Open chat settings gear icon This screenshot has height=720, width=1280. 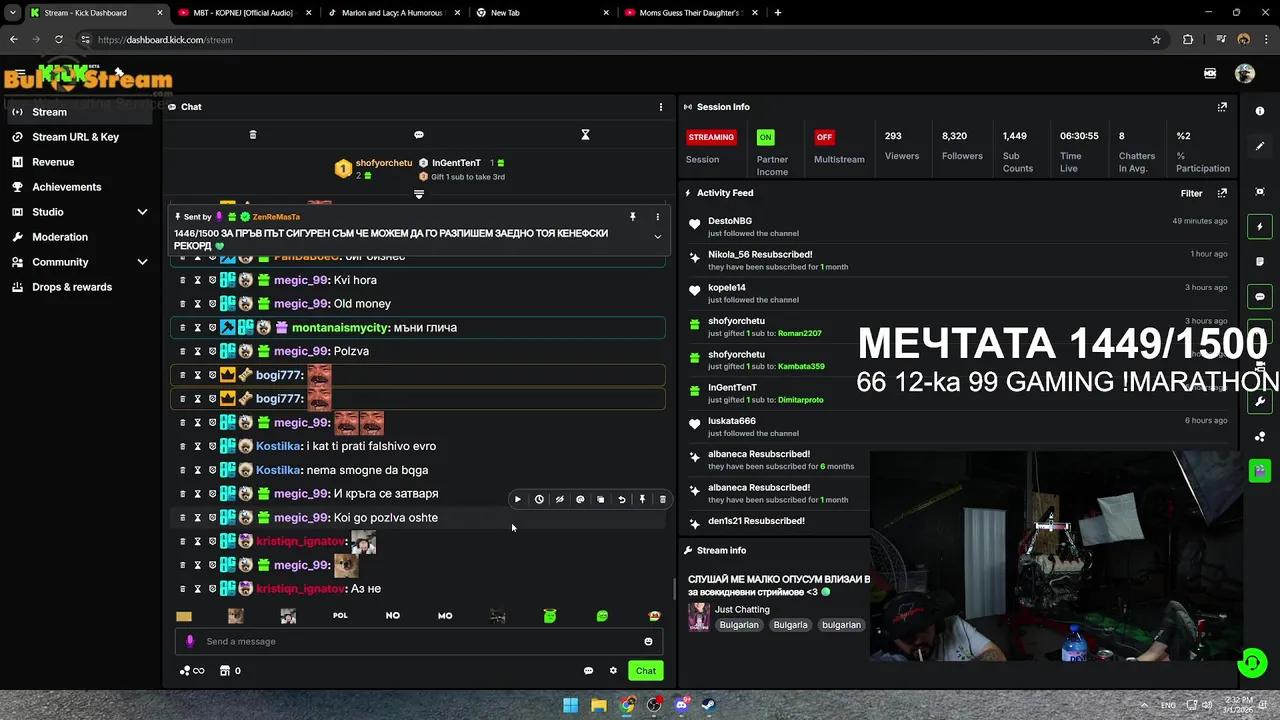(x=613, y=671)
